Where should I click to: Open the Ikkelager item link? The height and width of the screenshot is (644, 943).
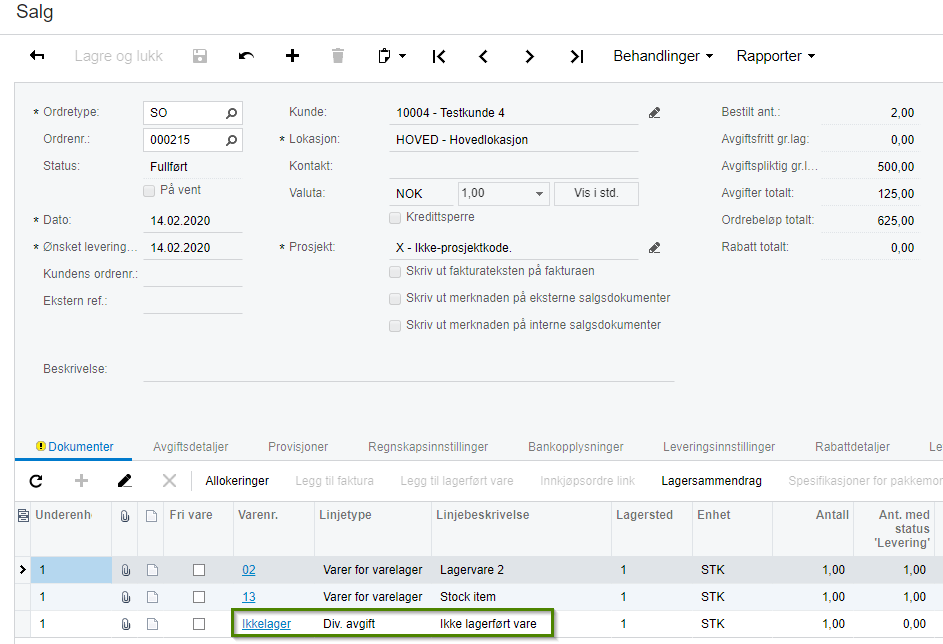[x=266, y=624]
